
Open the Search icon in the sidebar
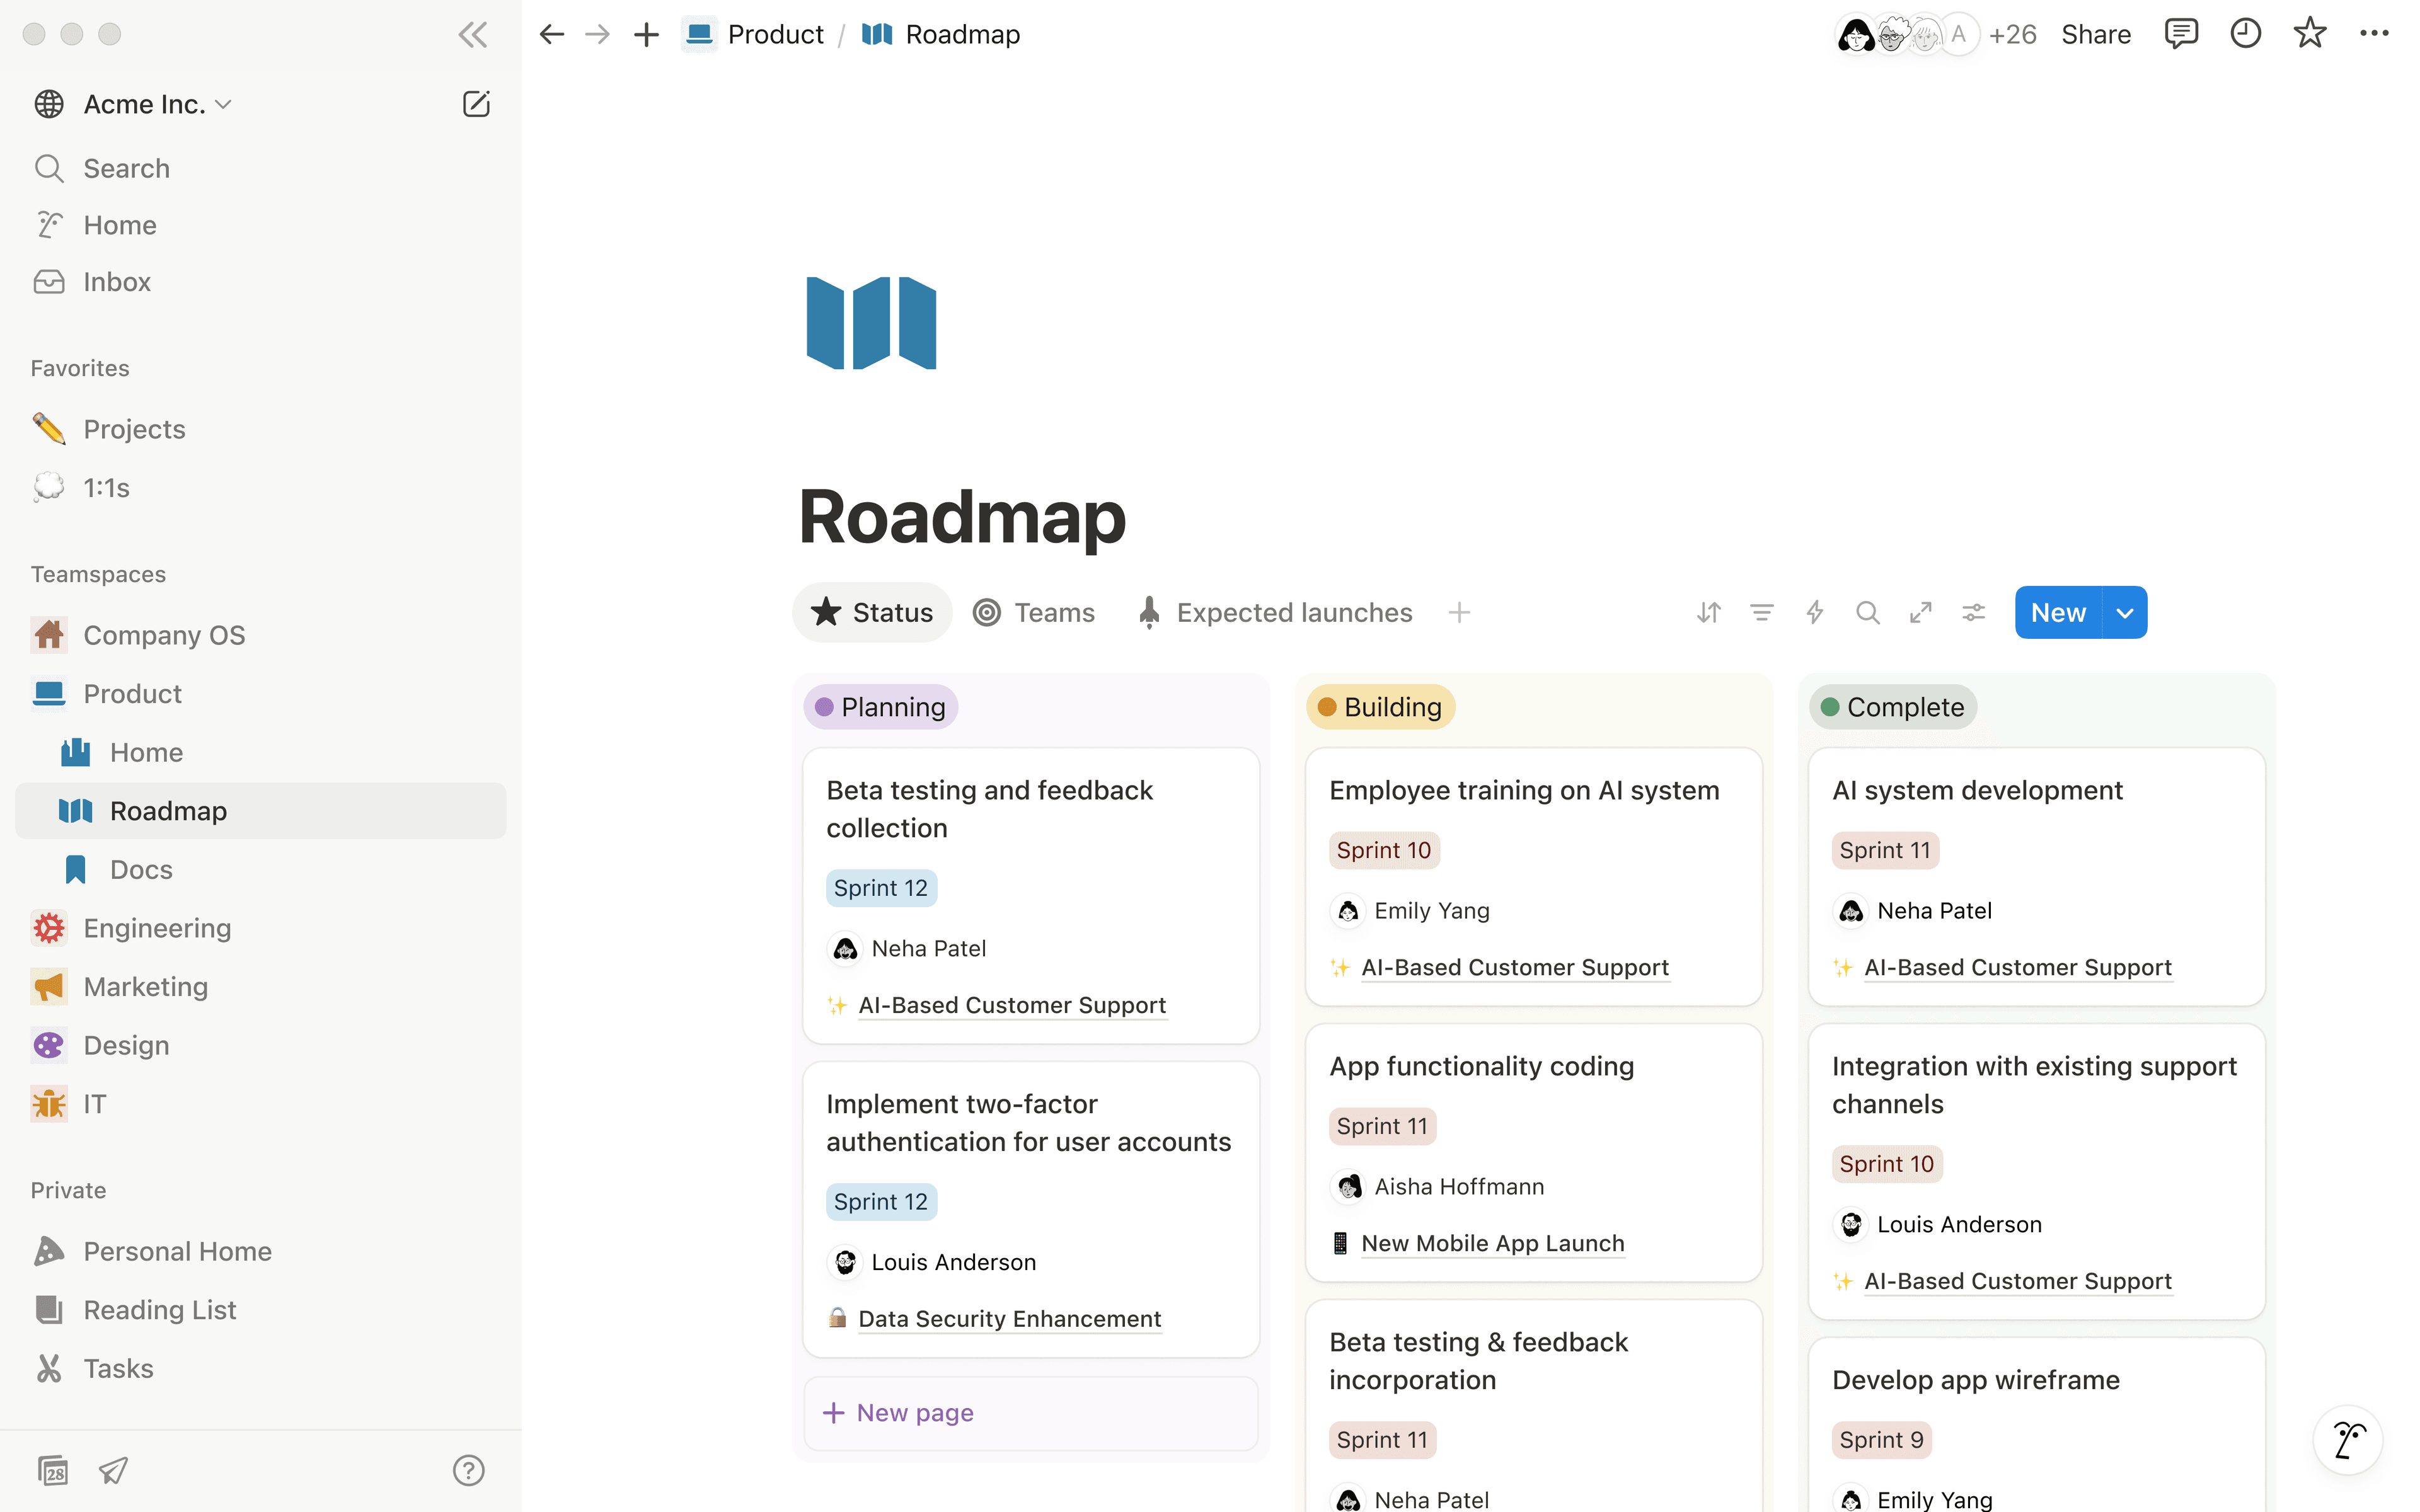click(x=49, y=168)
